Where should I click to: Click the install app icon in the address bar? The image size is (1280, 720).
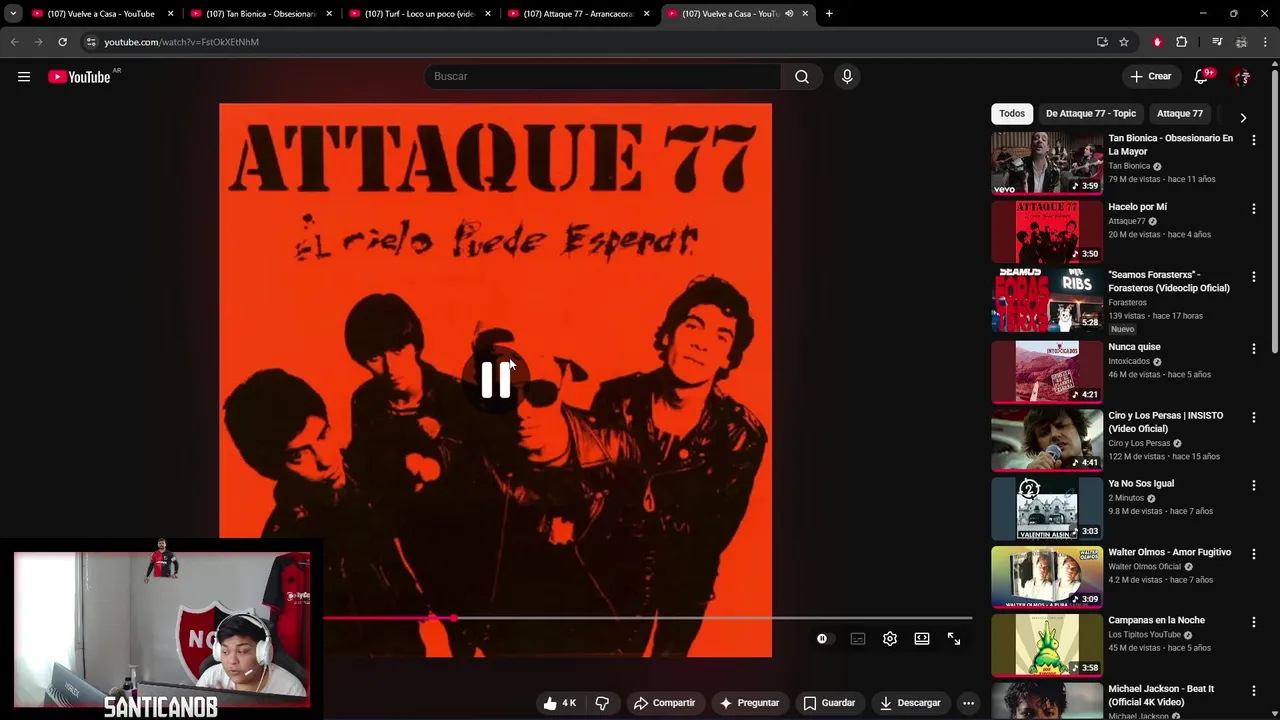pyautogui.click(x=1102, y=42)
